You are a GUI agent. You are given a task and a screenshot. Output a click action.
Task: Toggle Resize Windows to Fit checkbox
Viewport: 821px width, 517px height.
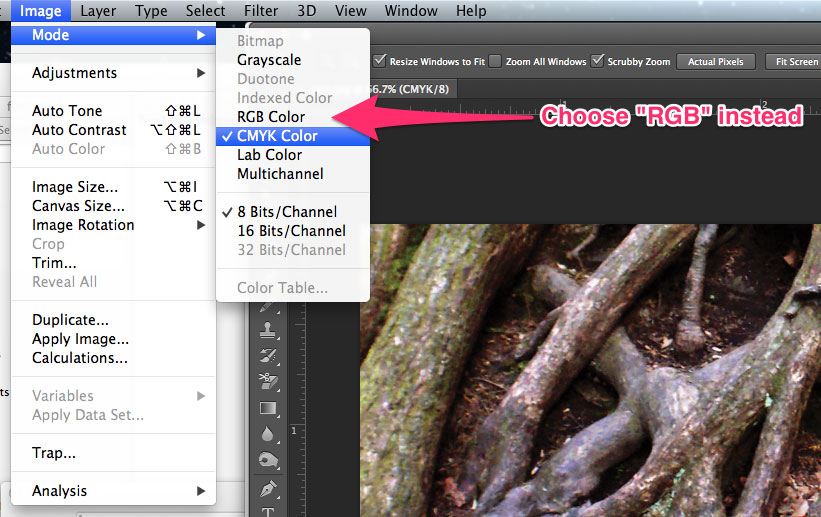[380, 61]
